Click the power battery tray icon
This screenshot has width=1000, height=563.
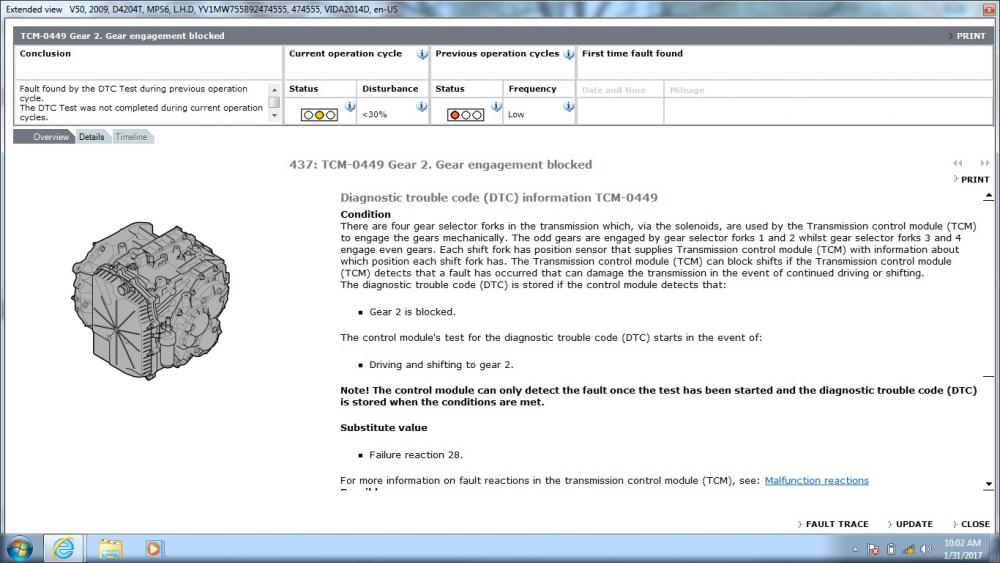(x=891, y=550)
